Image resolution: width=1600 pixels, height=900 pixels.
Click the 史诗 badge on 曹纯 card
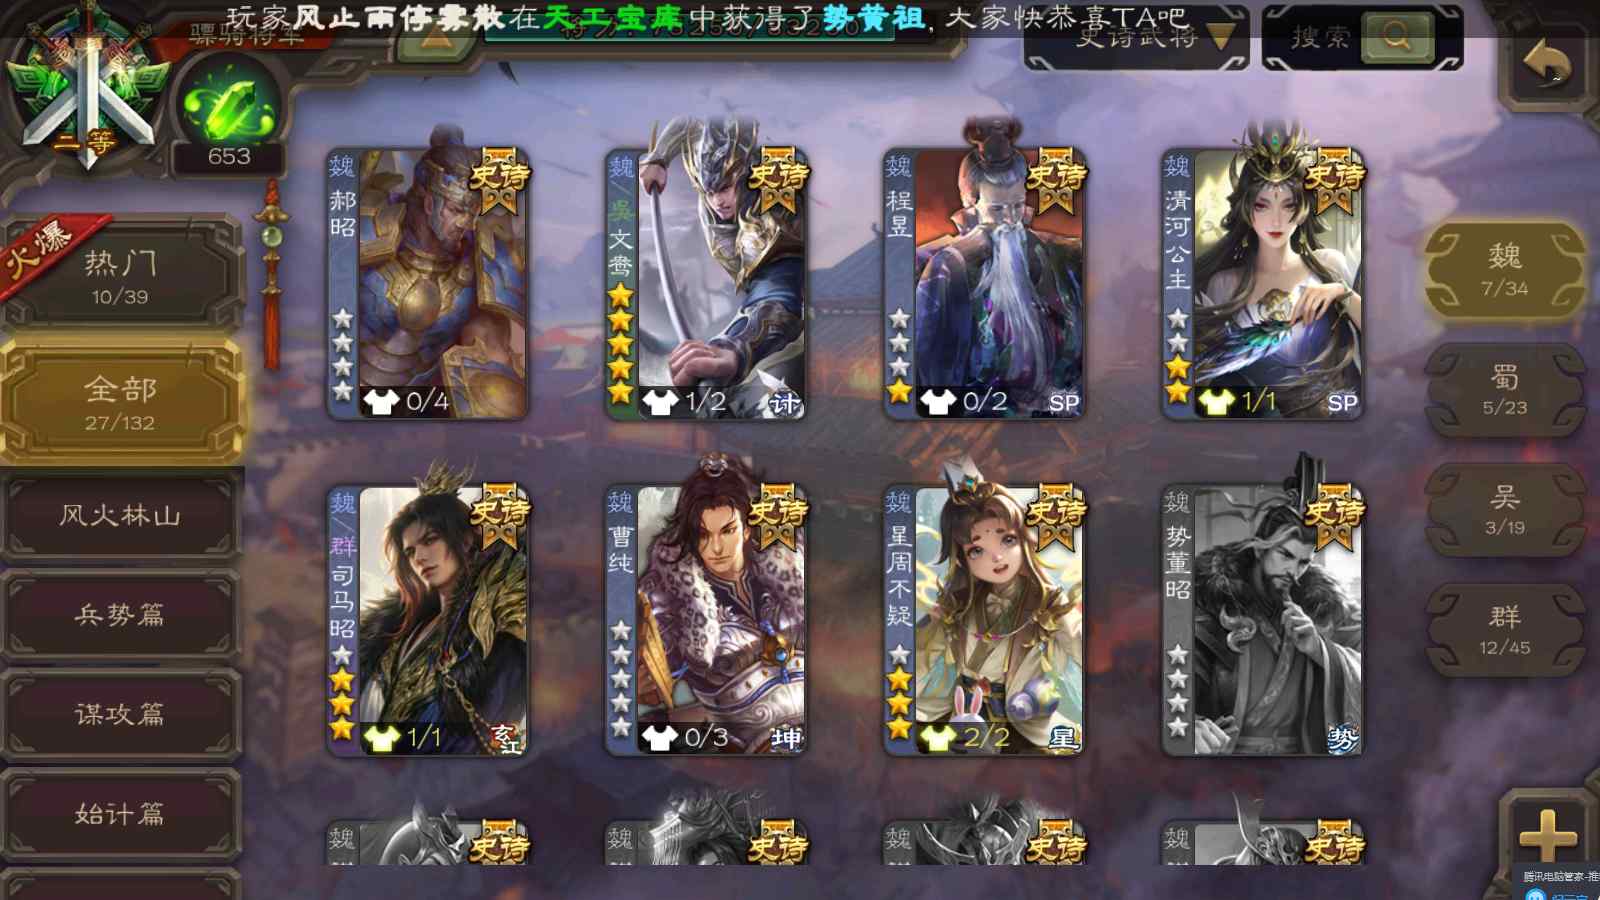pyautogui.click(x=778, y=517)
